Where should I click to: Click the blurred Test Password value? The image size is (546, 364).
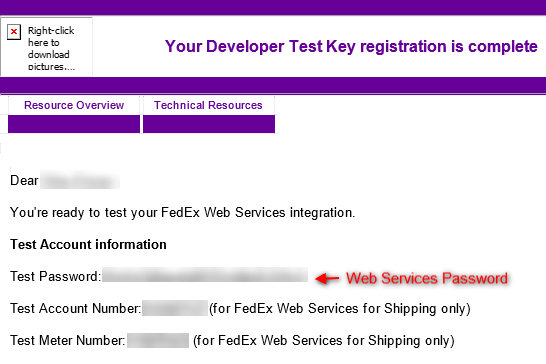[x=205, y=275]
